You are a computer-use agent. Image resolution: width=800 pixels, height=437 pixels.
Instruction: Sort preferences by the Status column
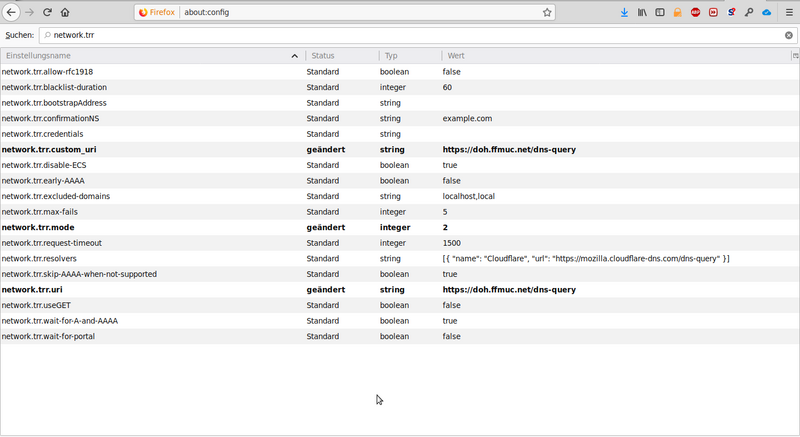pos(340,56)
